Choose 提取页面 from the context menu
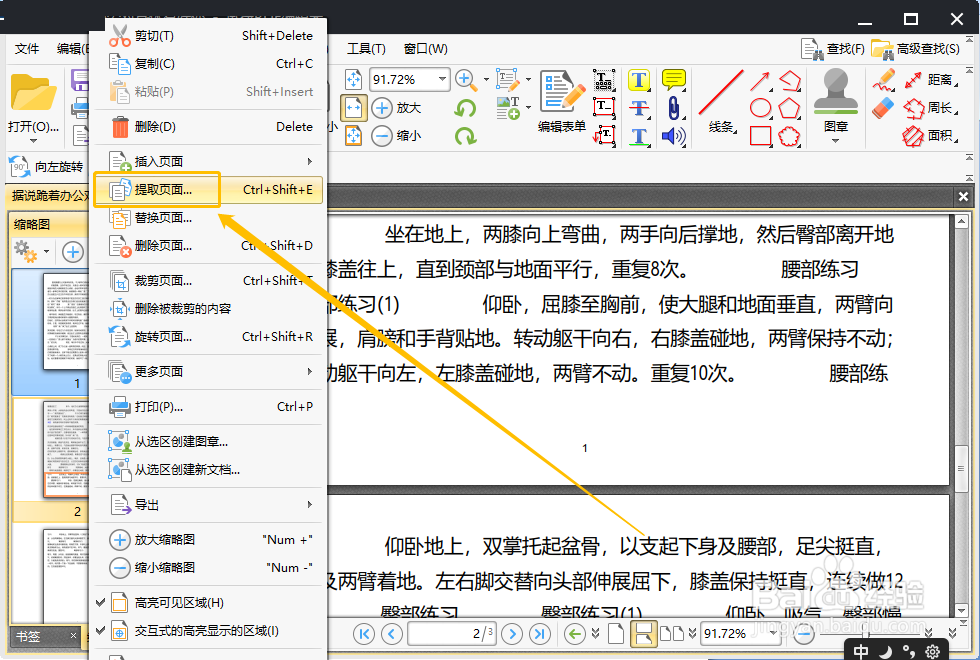980x660 pixels. [x=180, y=188]
